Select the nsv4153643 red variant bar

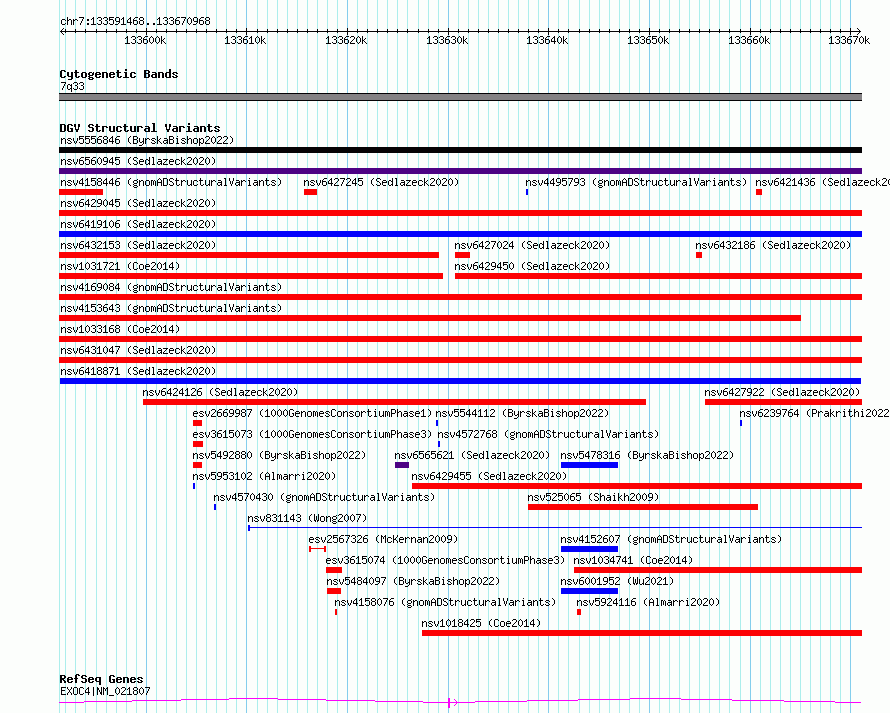430,318
